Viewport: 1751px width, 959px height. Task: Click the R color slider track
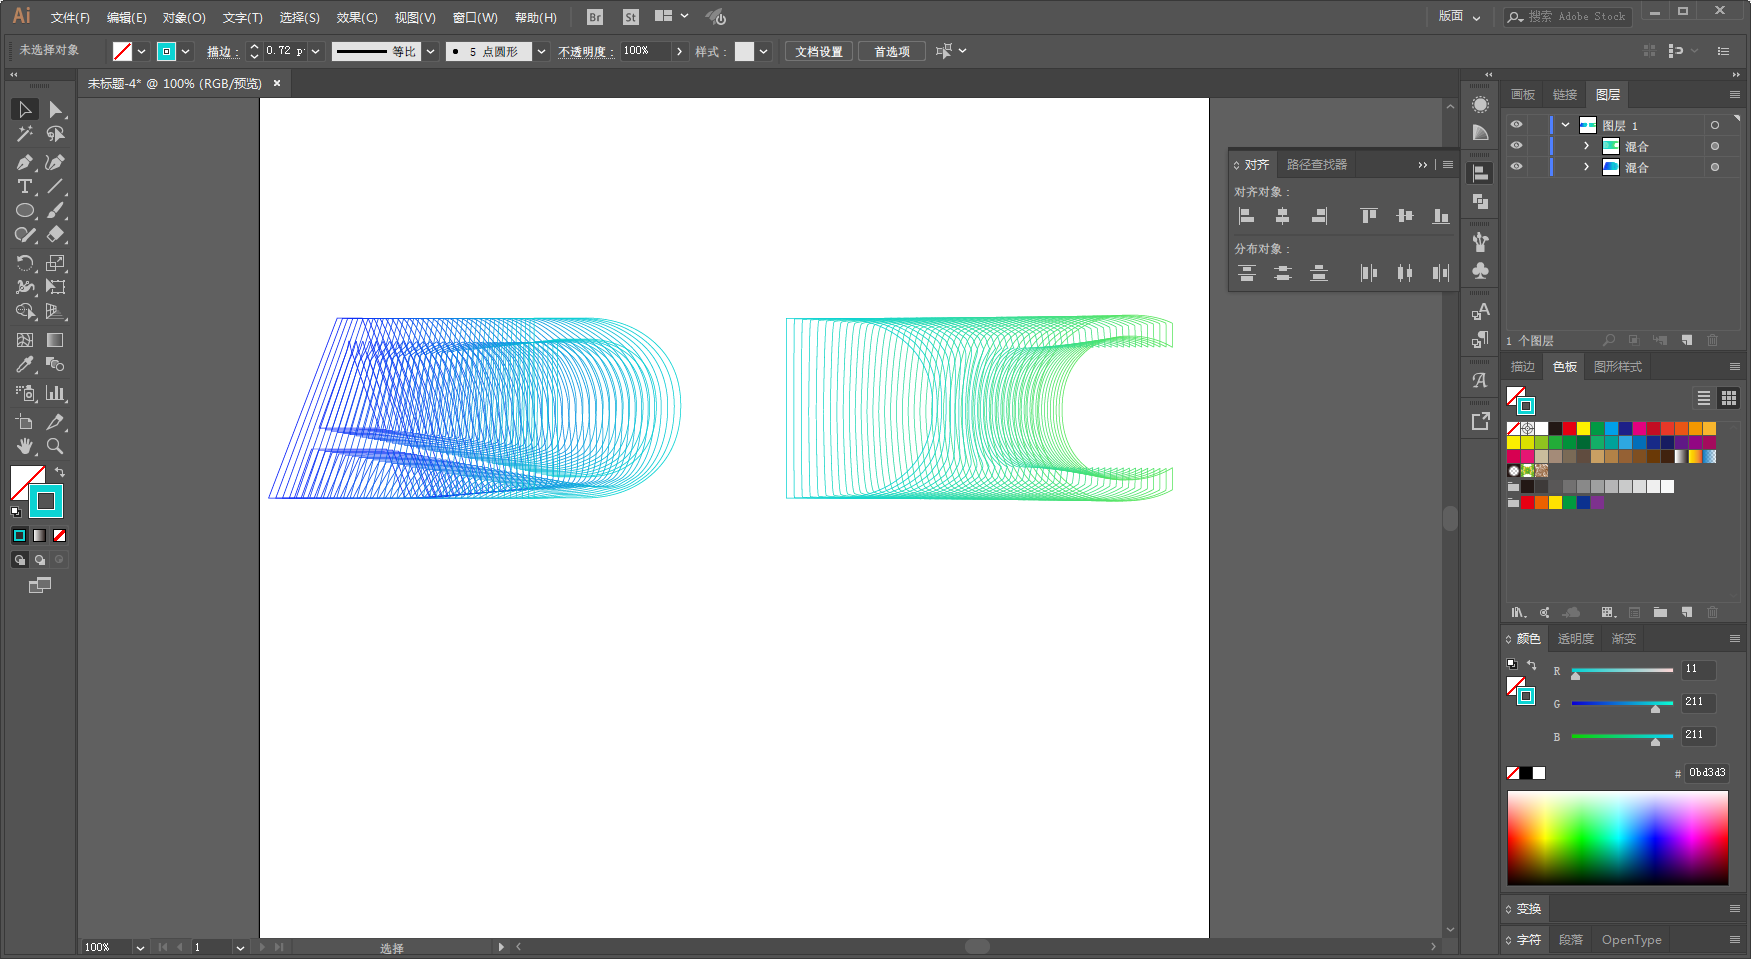click(x=1622, y=670)
